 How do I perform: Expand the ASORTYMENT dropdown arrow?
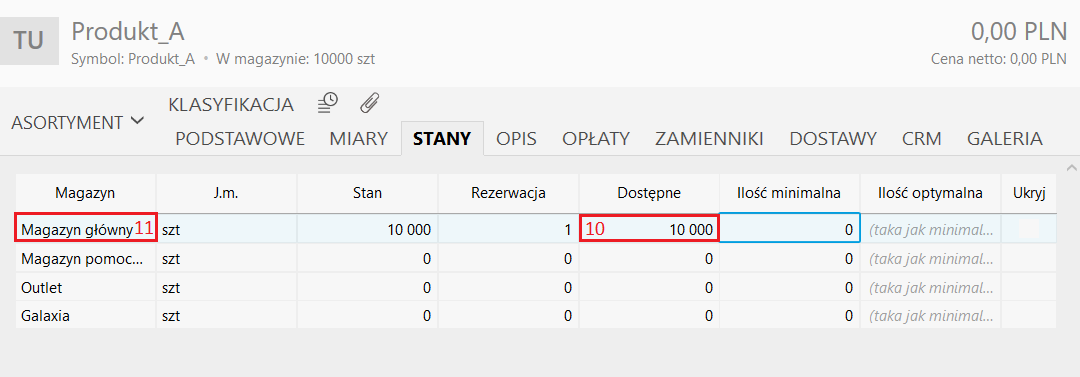tap(137, 121)
